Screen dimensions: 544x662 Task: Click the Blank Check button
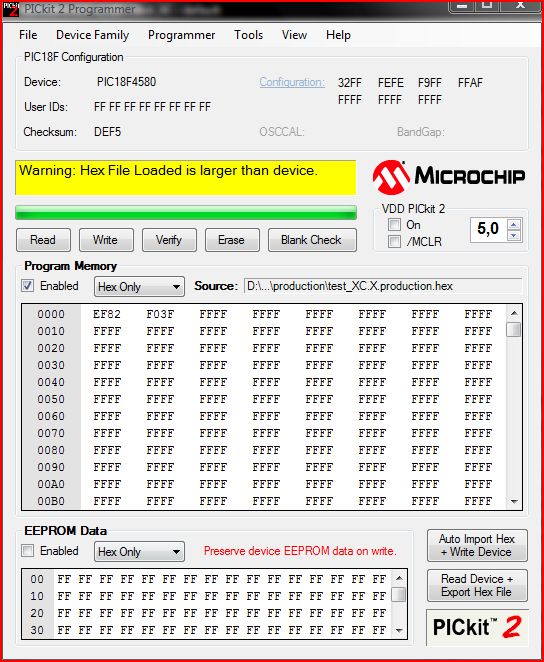pos(312,240)
